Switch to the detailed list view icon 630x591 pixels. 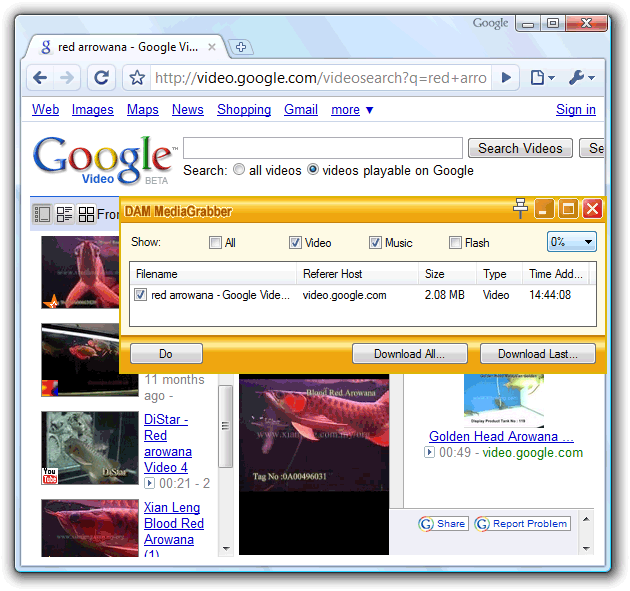pos(64,214)
